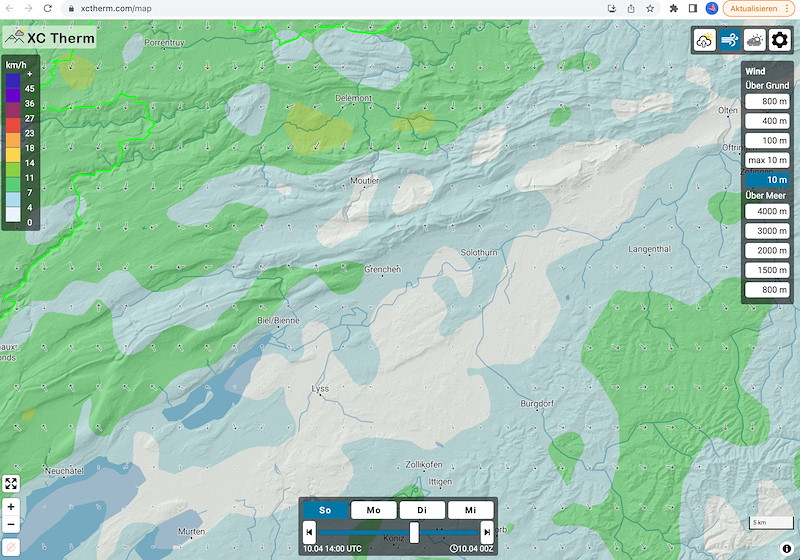Image resolution: width=800 pixels, height=560 pixels.
Task: Click the time slider handle
Action: pyautogui.click(x=414, y=532)
